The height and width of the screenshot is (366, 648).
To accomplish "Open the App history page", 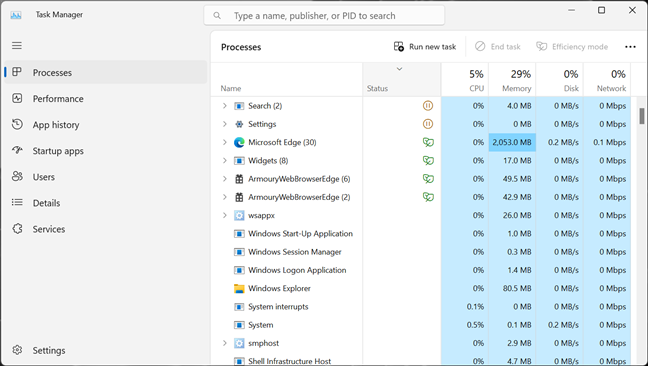I will pos(106,124).
